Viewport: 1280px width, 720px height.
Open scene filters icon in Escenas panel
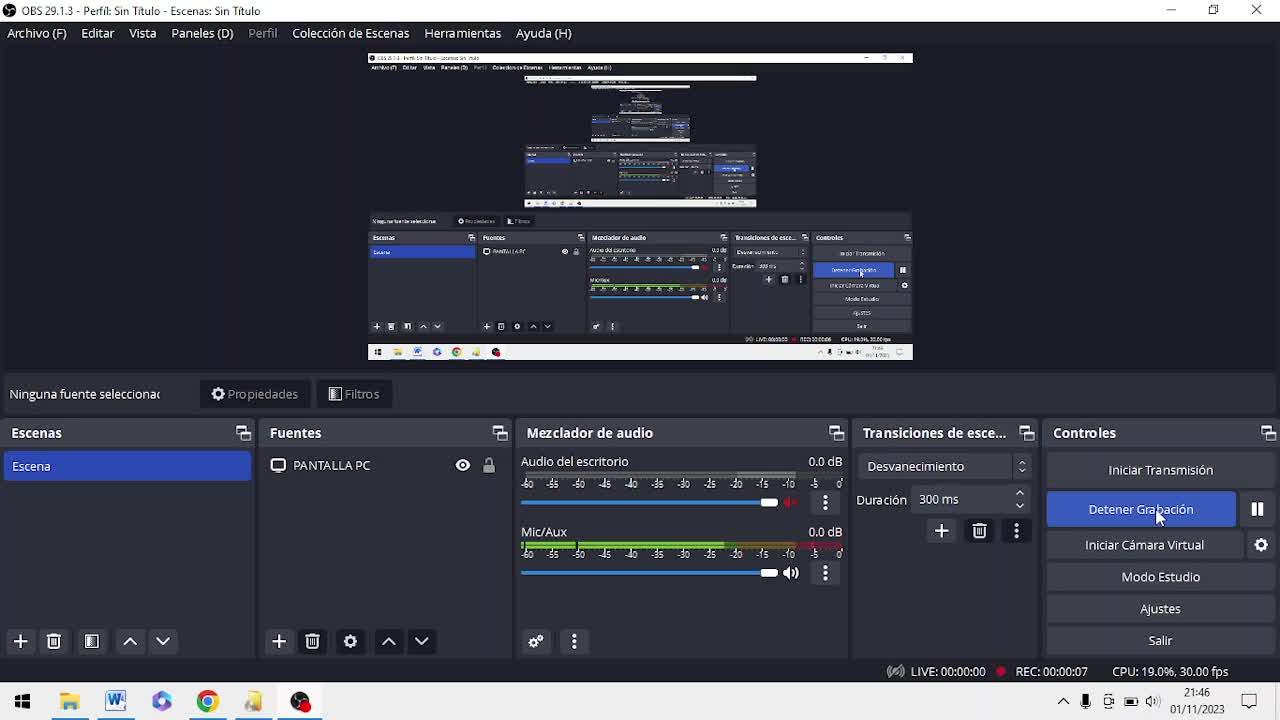pos(91,641)
